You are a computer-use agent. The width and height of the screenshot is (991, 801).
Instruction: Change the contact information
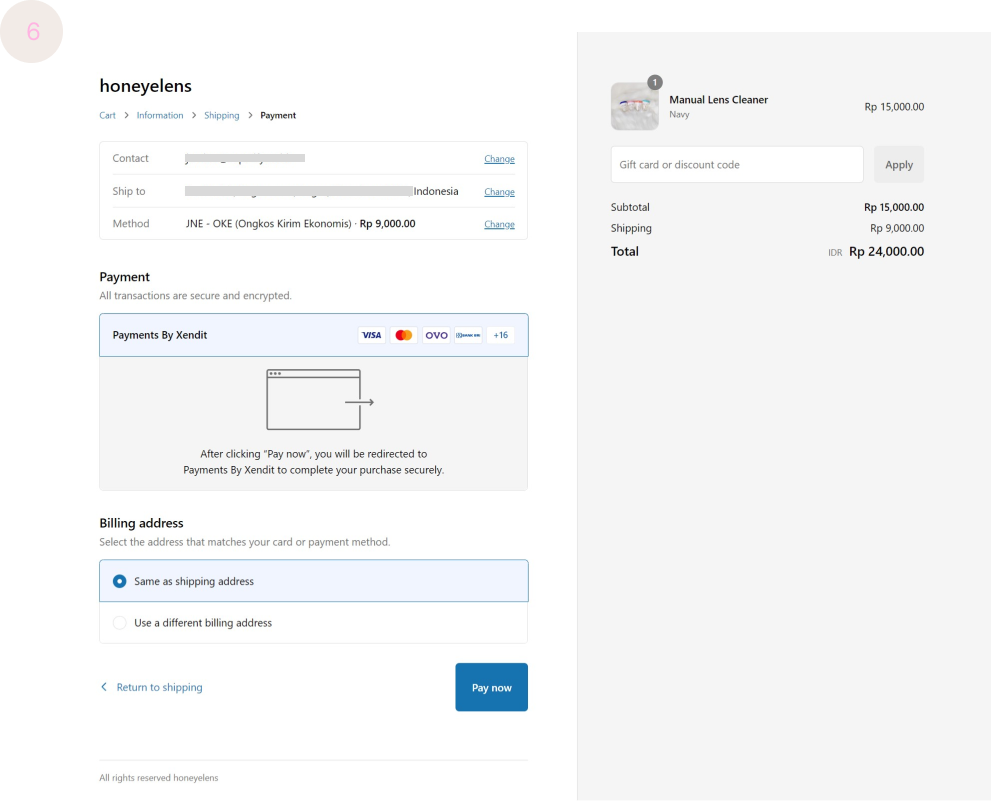point(499,159)
